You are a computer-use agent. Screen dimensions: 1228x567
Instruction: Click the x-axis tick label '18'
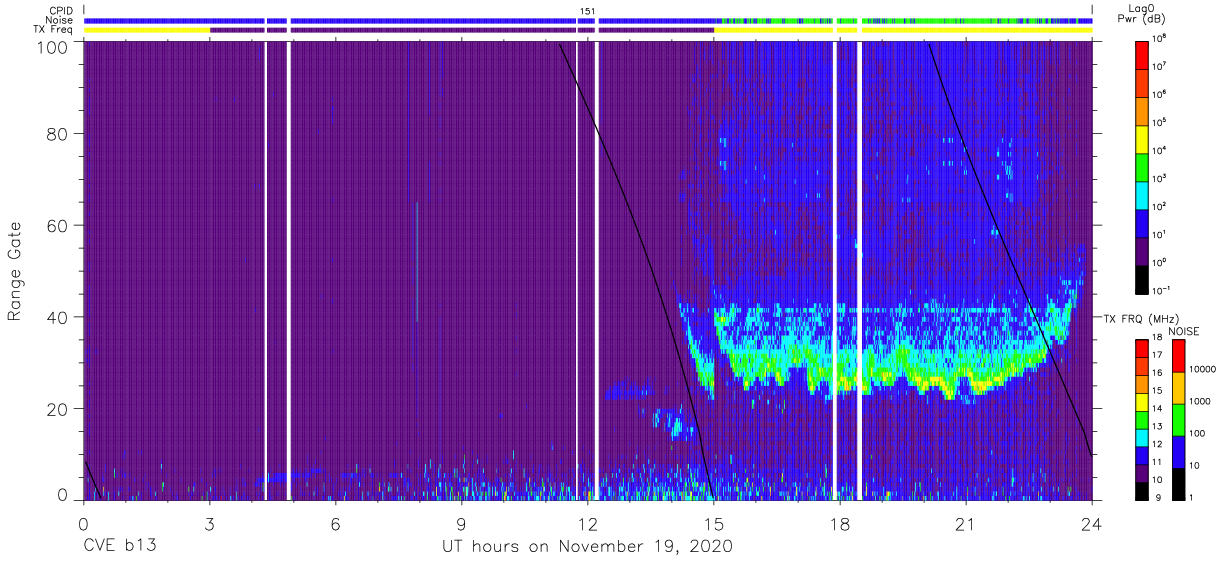click(x=839, y=524)
